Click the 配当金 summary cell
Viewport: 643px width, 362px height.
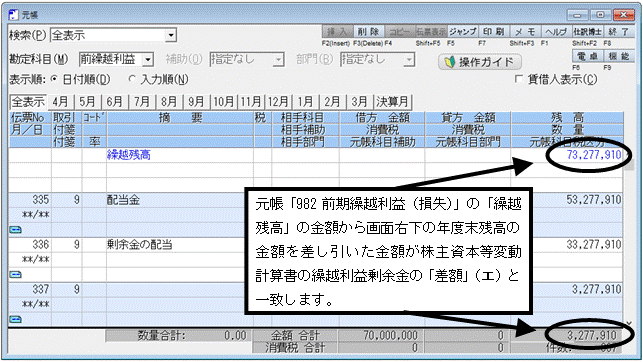pos(123,200)
